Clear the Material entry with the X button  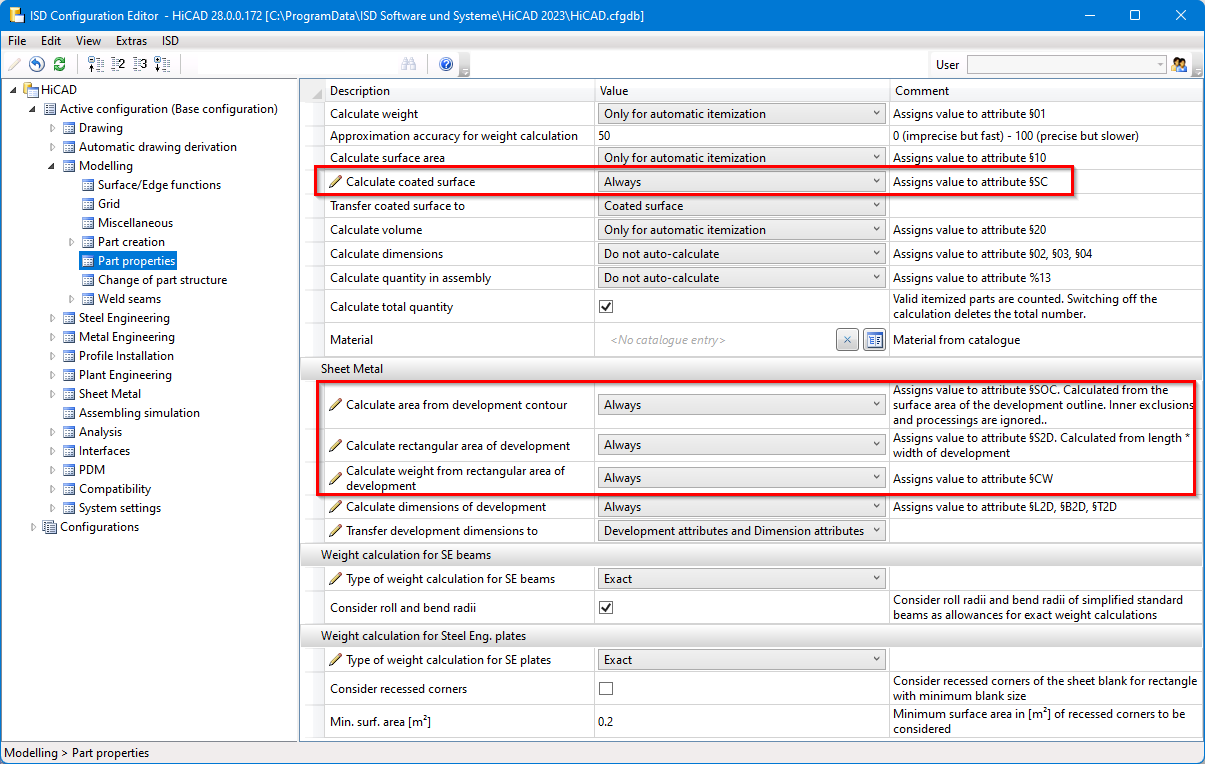847,340
